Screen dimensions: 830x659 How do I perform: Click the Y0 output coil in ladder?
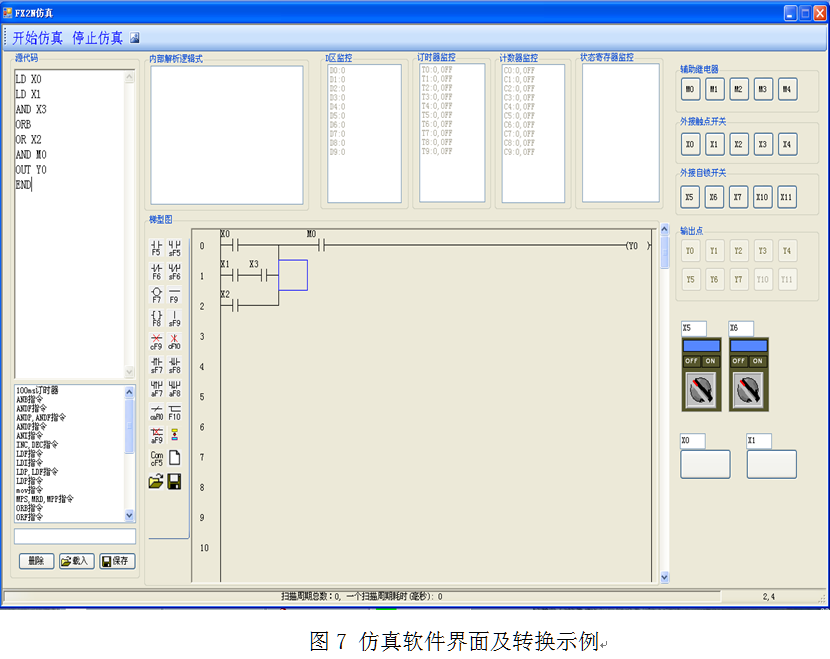[x=637, y=246]
